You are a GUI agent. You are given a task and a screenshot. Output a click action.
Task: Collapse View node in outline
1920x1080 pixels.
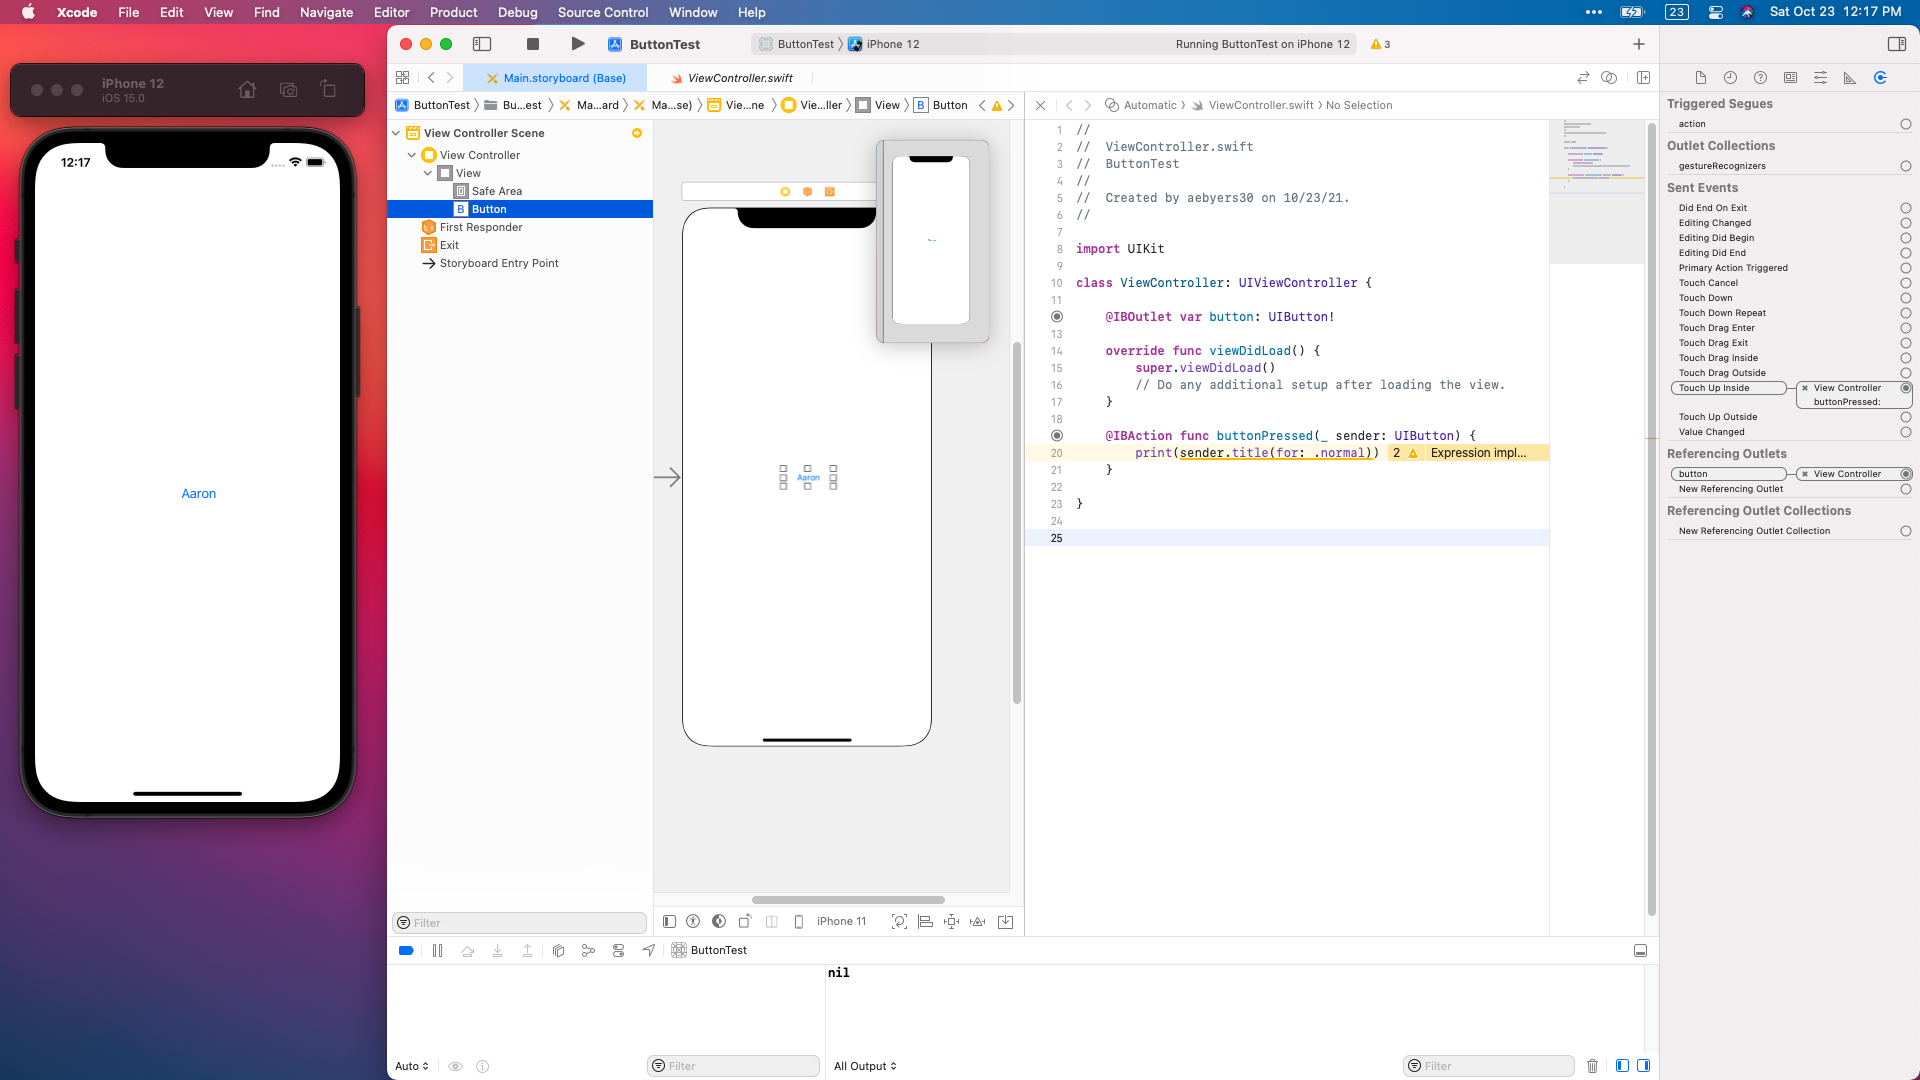pyautogui.click(x=428, y=173)
